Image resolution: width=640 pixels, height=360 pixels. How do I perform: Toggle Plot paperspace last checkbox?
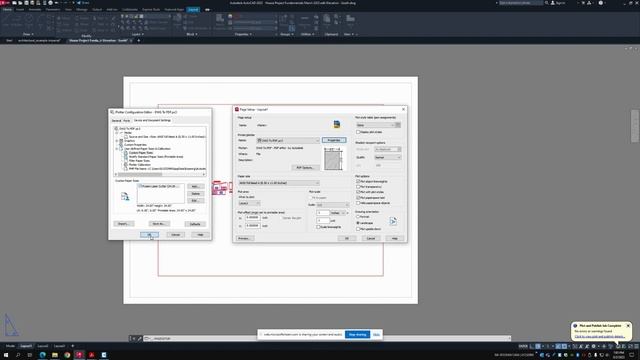click(358, 198)
